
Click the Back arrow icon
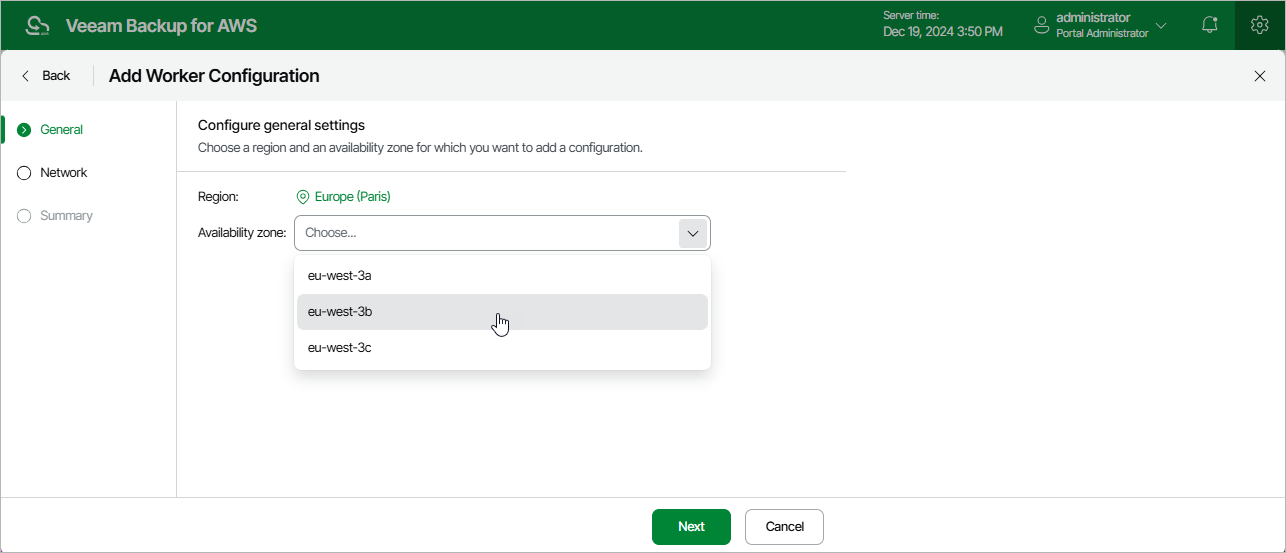(26, 76)
